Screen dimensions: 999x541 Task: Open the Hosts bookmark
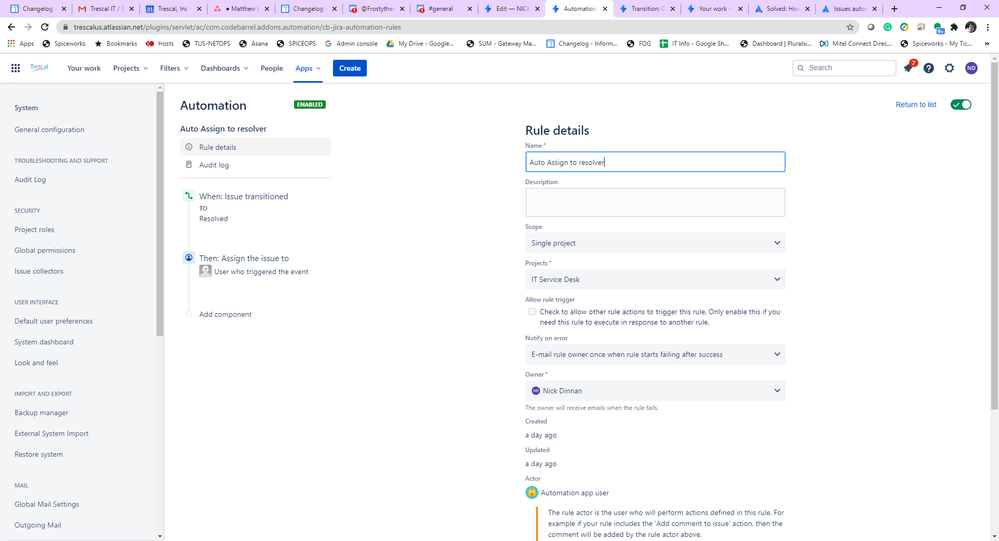pos(160,44)
